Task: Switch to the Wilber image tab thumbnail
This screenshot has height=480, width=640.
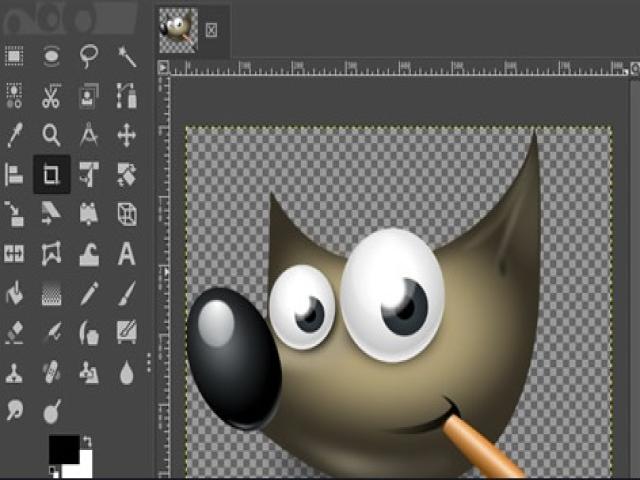Action: 178,31
